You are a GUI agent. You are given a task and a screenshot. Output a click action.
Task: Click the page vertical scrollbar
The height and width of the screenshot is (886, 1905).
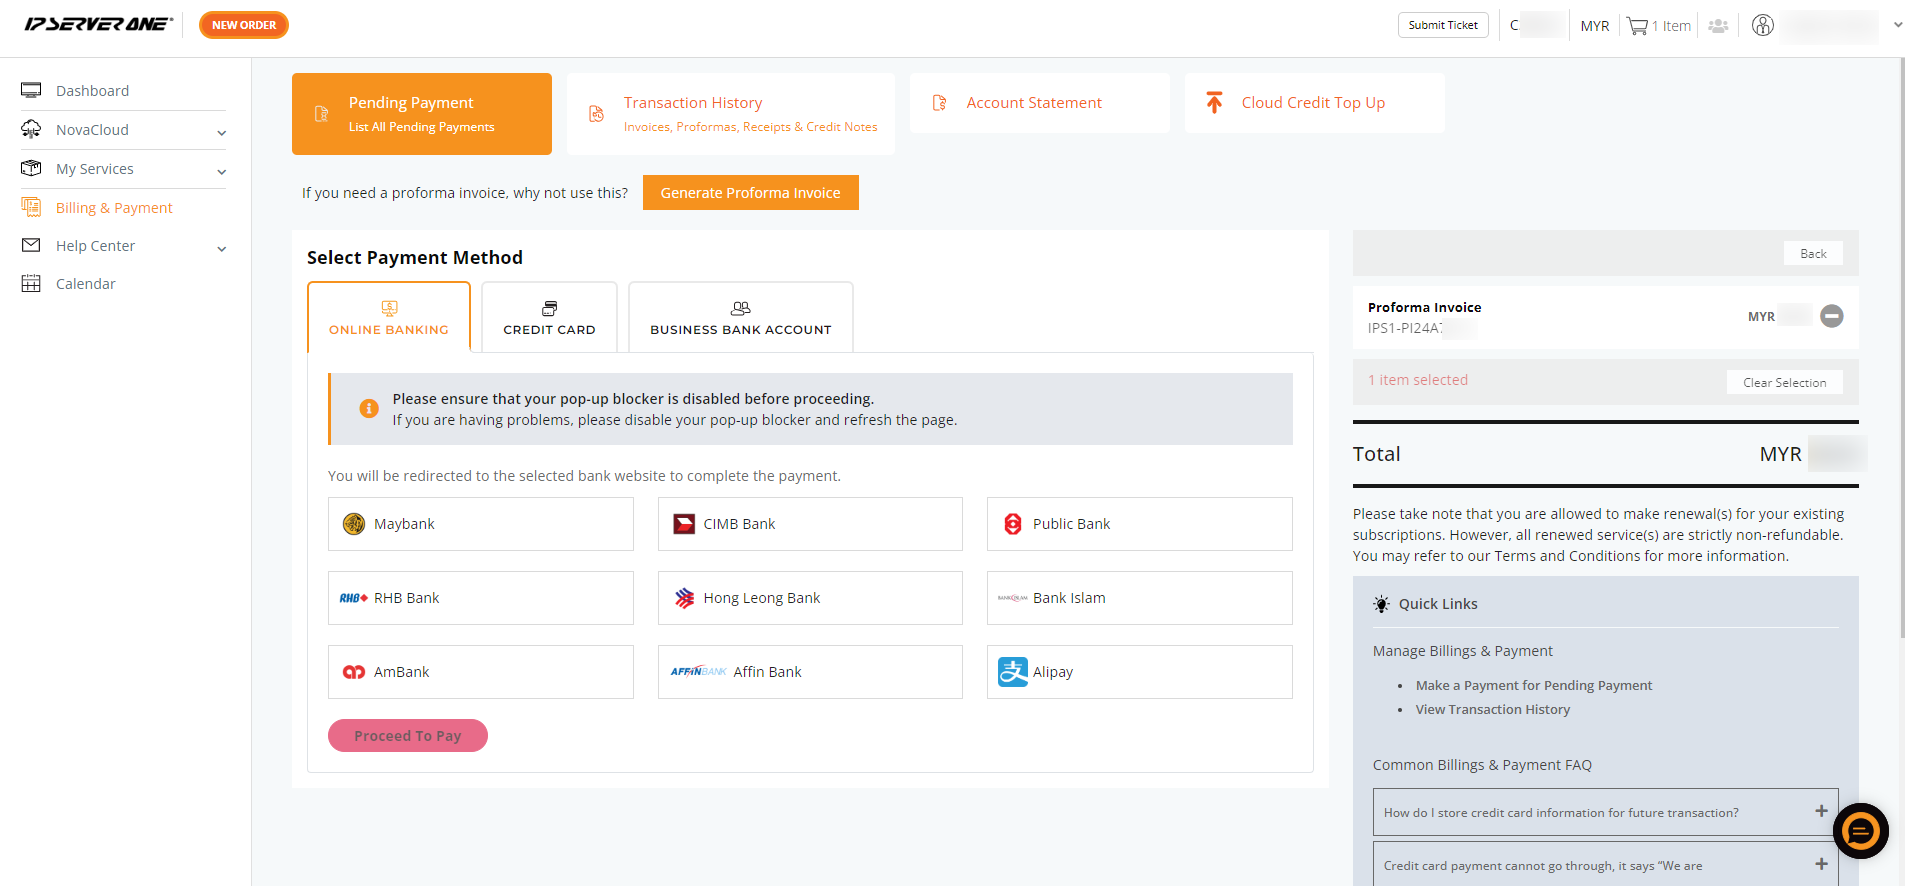[x=1901, y=347]
